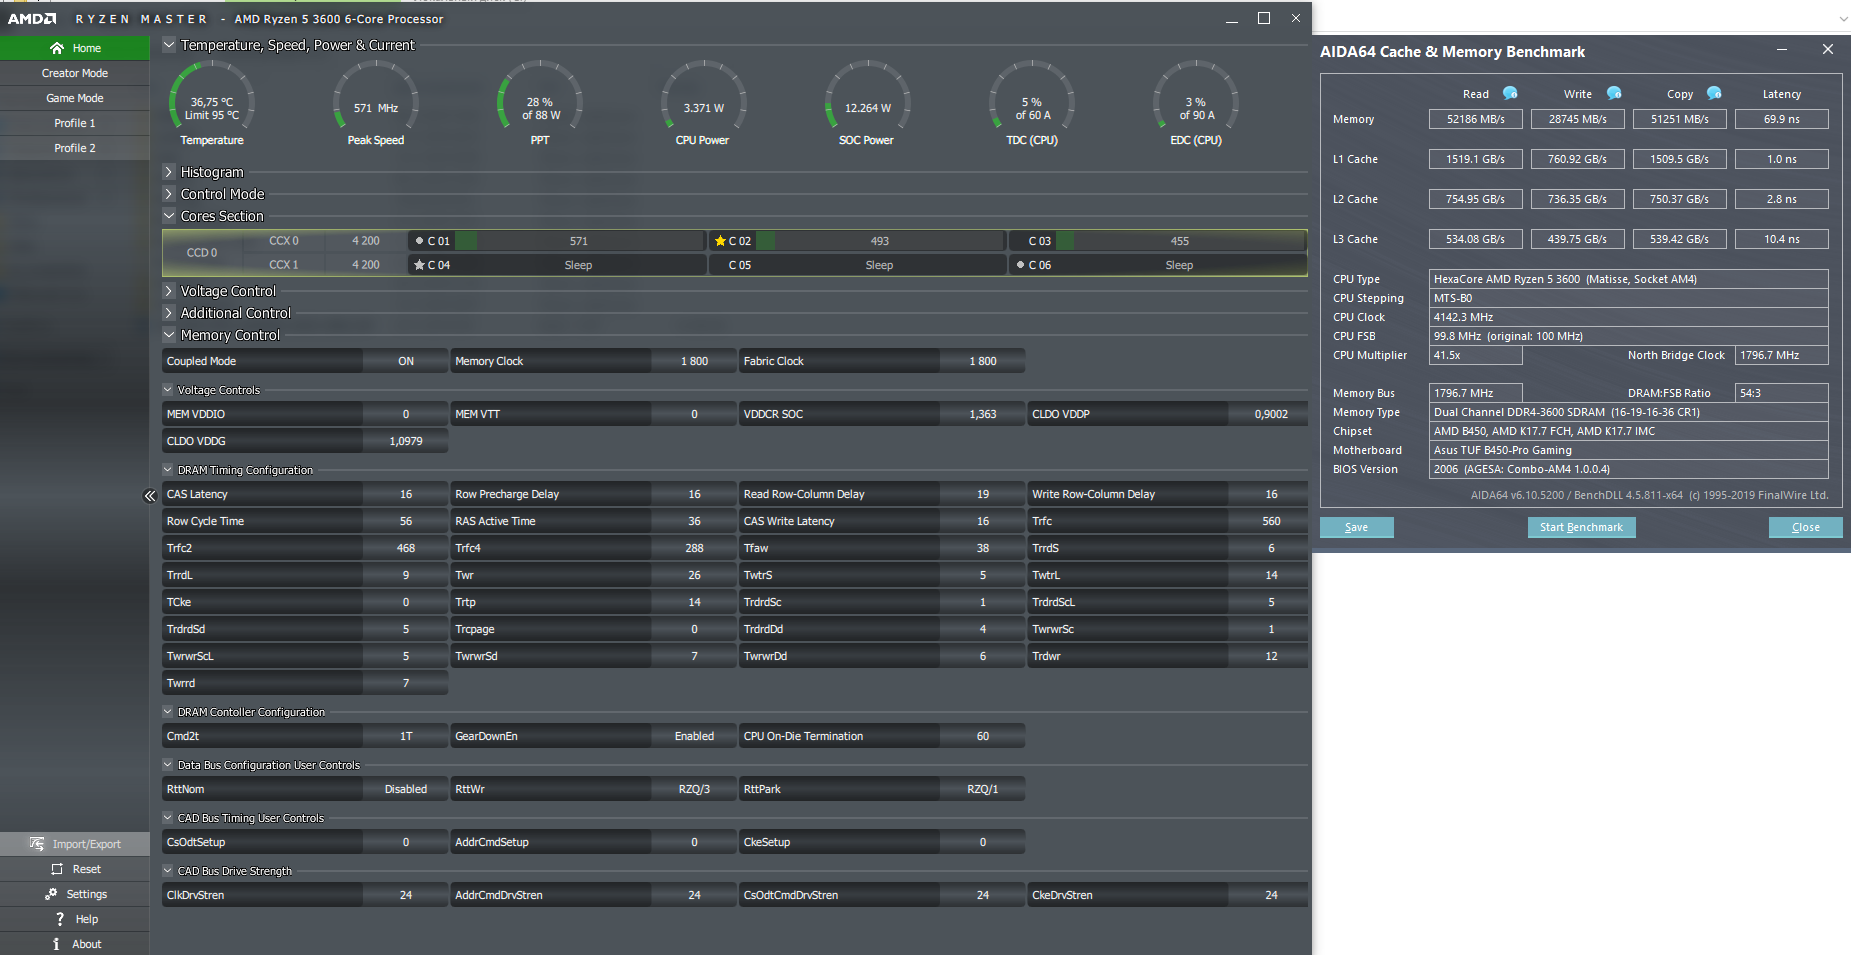This screenshot has height=955, width=1851.
Task: Maximize the Ryzen Master window
Action: 1264,18
